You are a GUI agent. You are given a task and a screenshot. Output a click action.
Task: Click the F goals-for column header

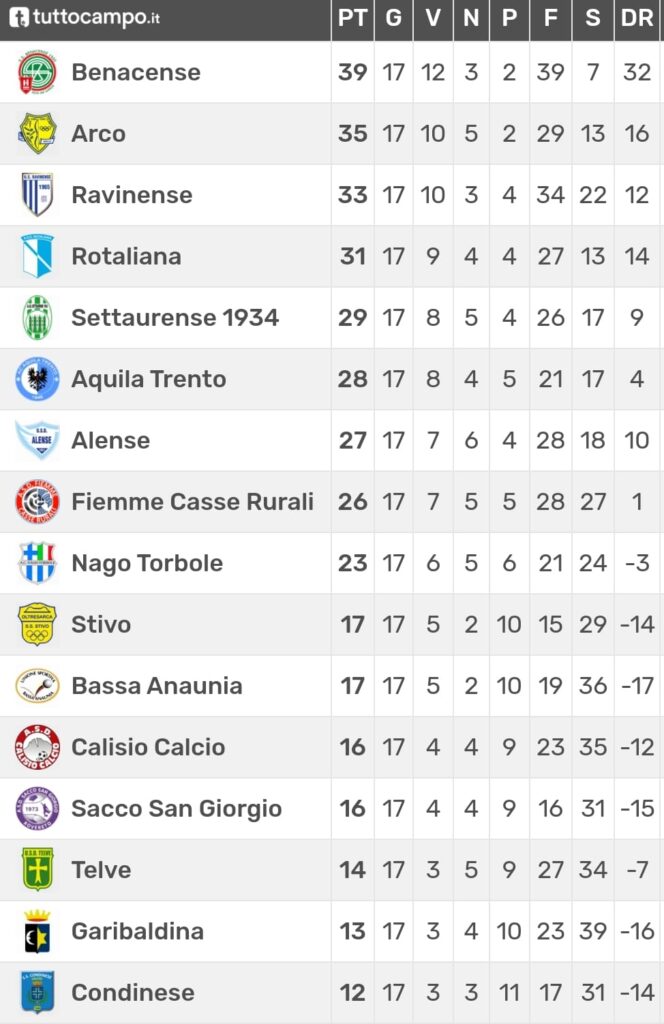point(550,18)
